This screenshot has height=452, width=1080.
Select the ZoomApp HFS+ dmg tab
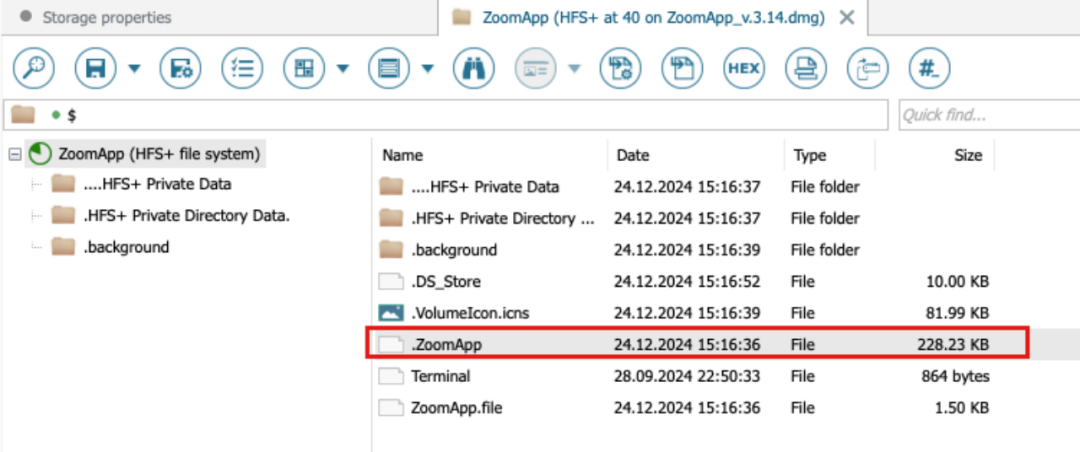coord(654,17)
